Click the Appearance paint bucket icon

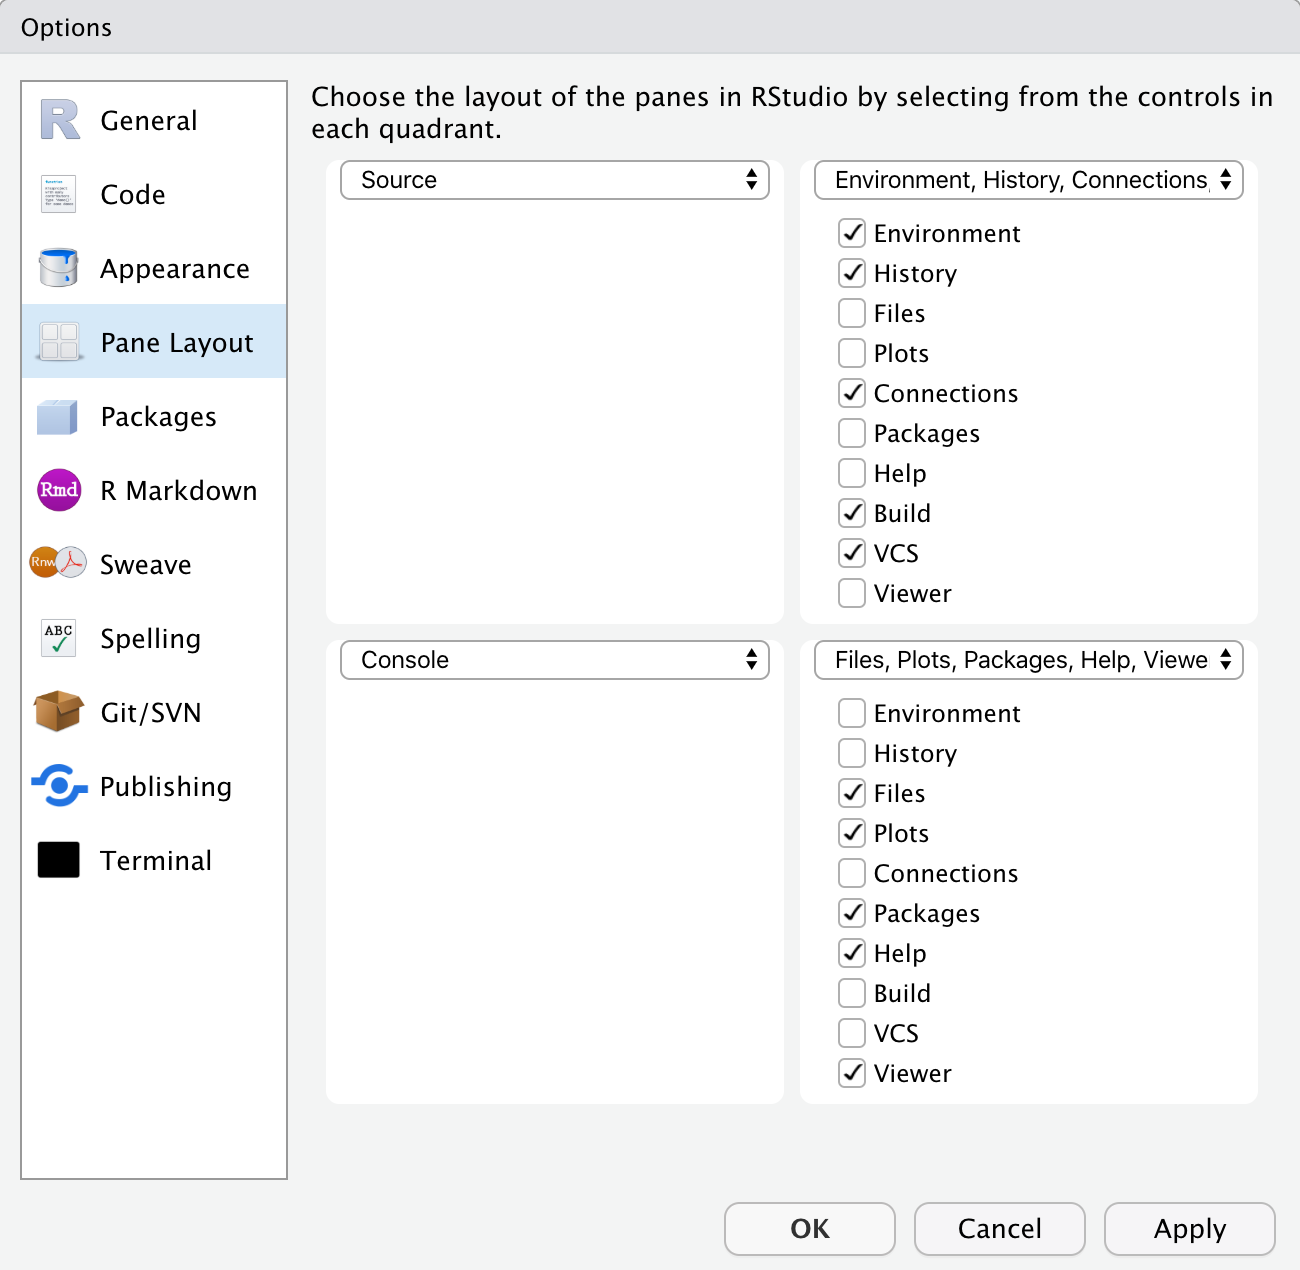(58, 268)
